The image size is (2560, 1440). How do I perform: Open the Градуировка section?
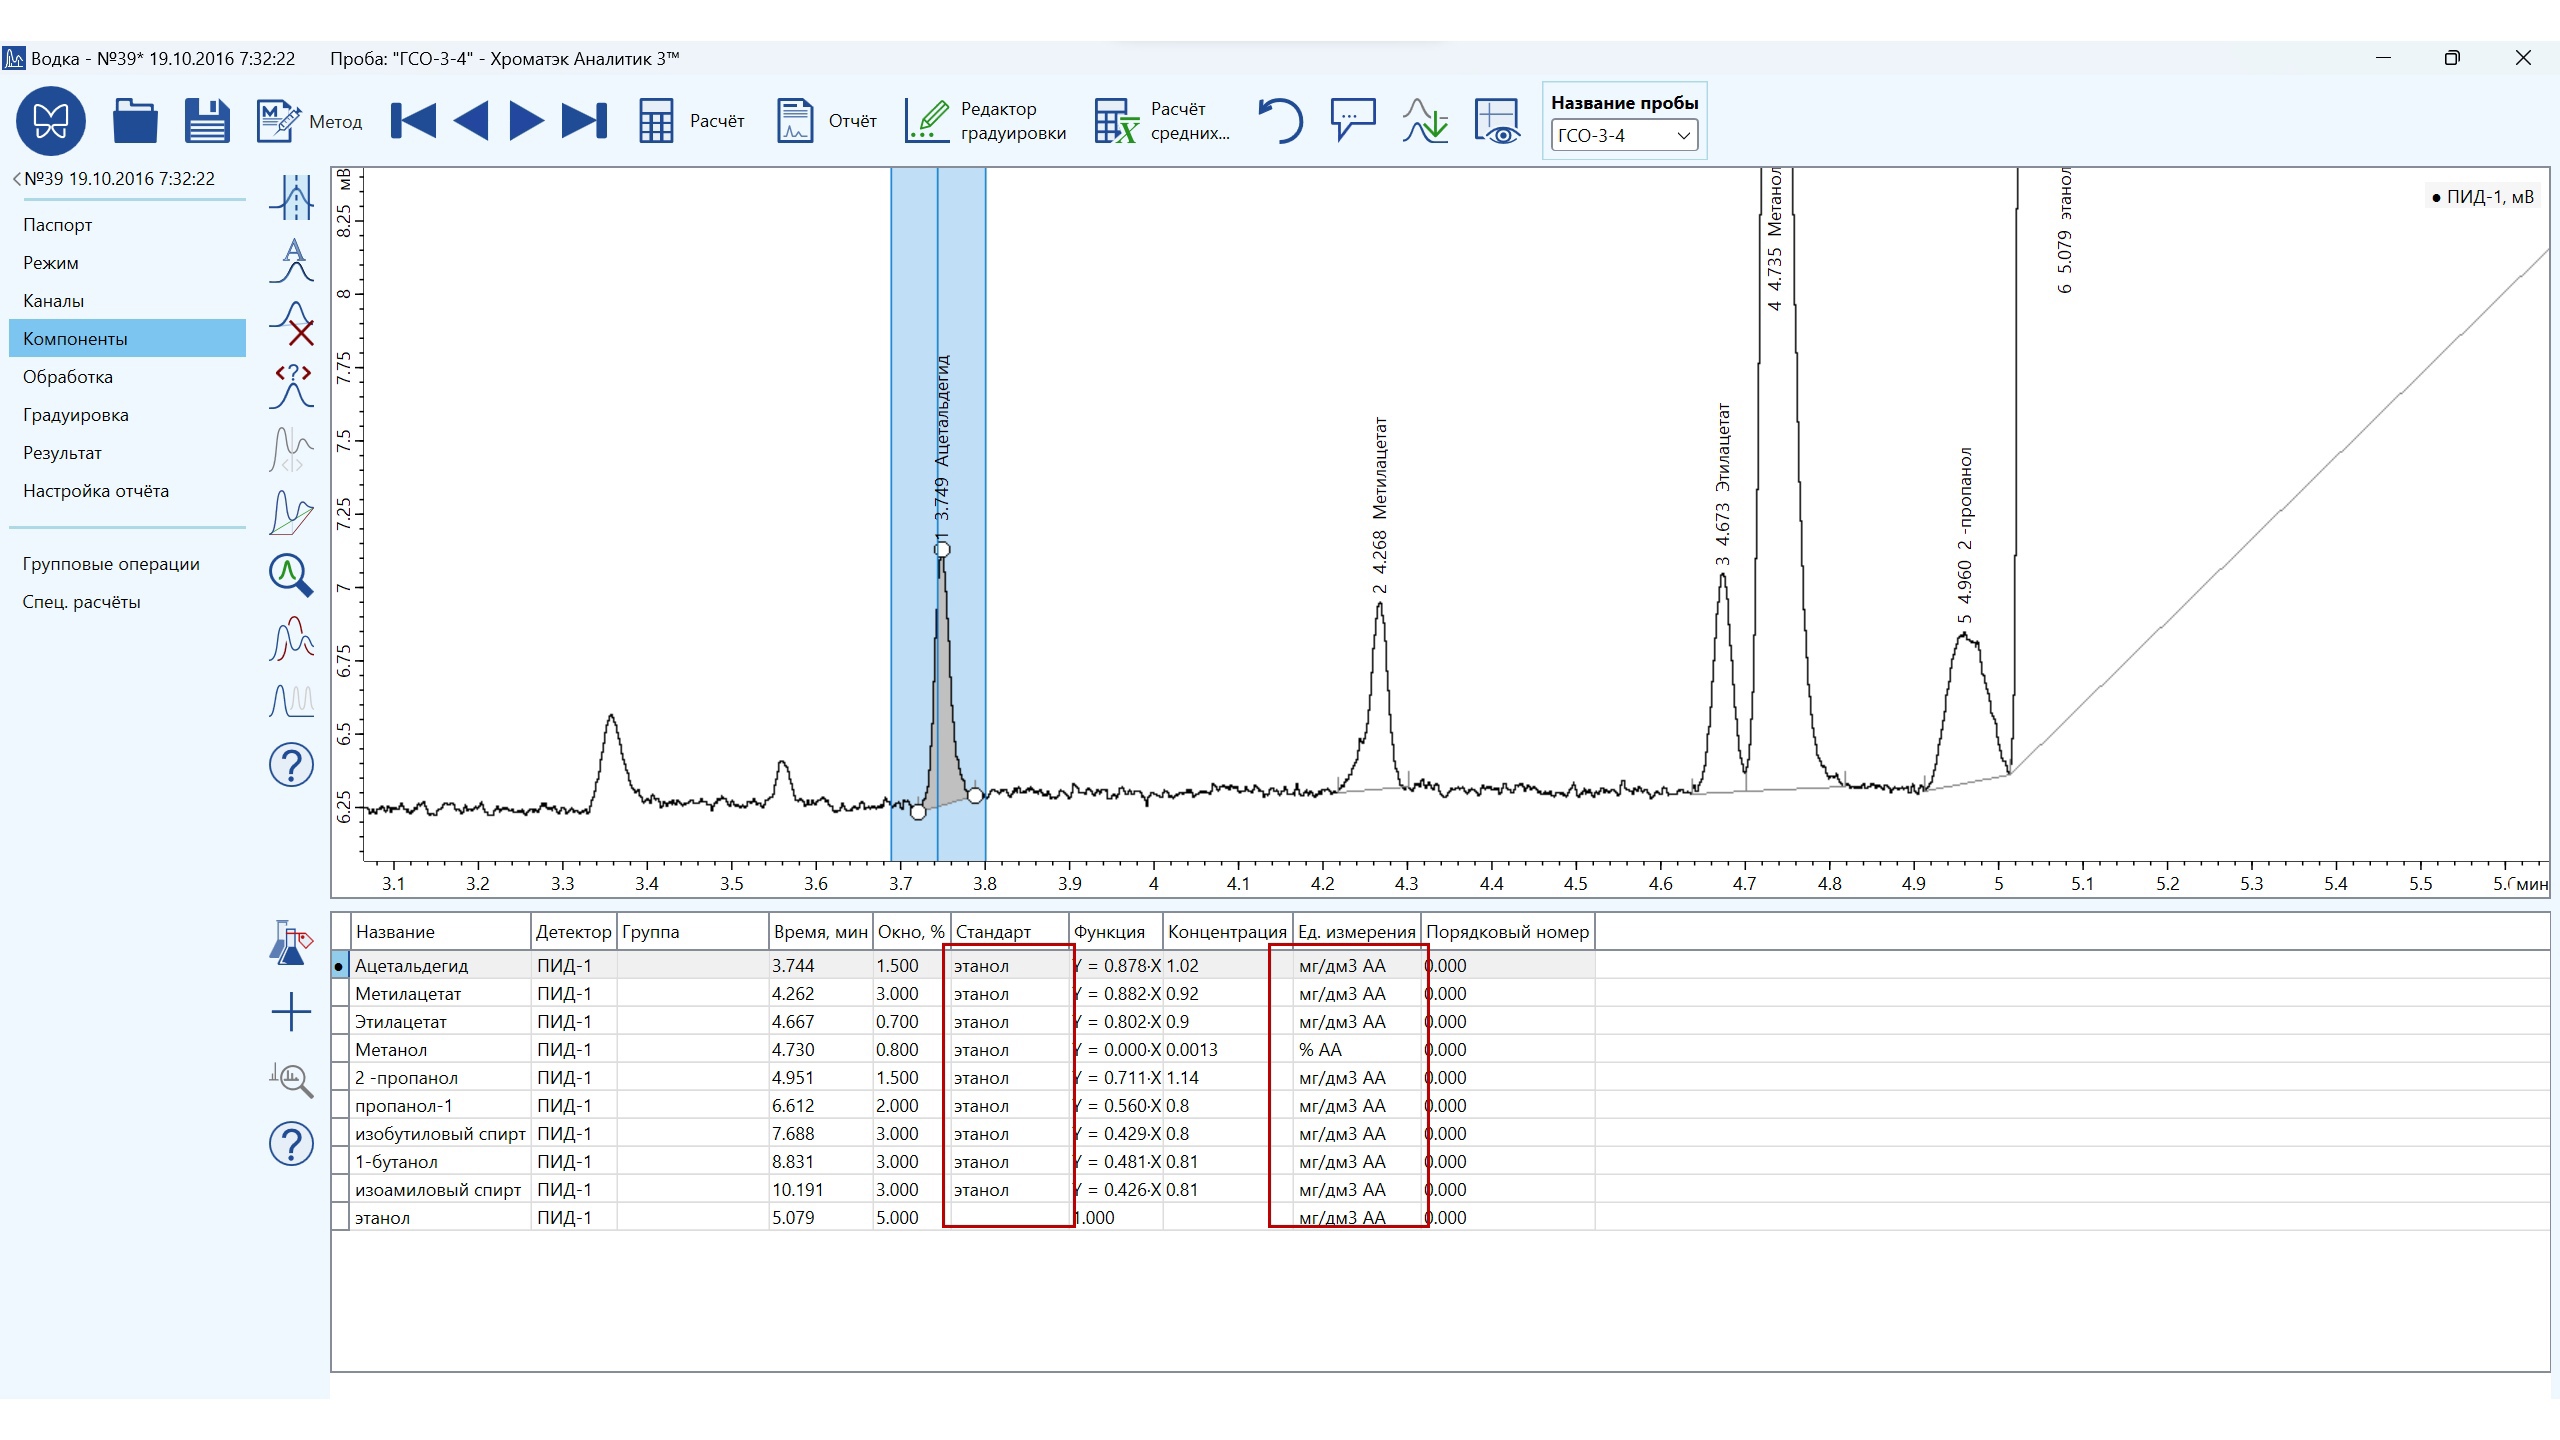(76, 415)
